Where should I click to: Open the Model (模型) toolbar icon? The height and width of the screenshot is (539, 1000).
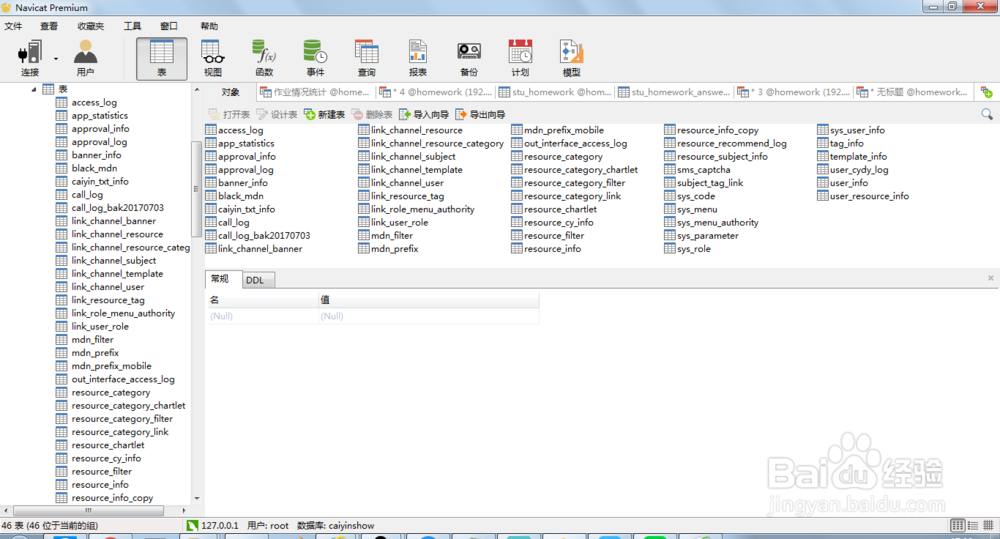[x=571, y=58]
